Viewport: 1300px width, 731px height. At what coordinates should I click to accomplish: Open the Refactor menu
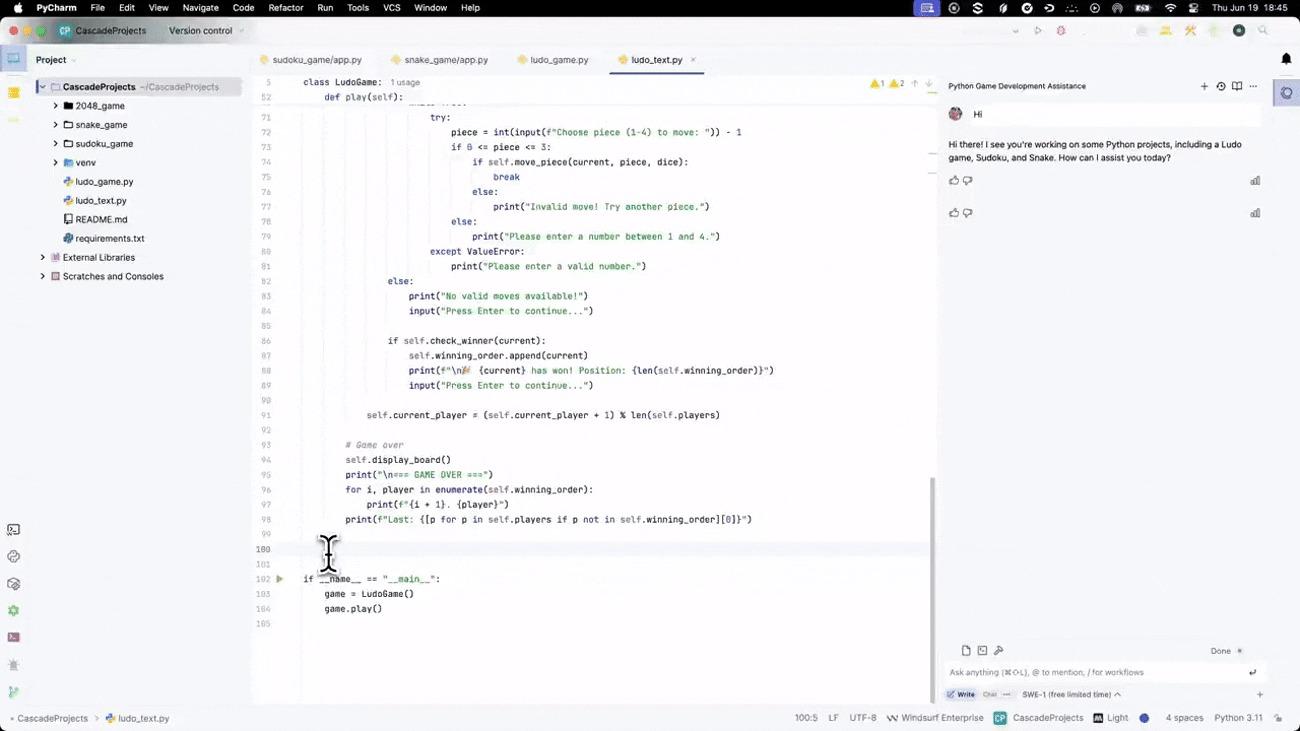(285, 8)
